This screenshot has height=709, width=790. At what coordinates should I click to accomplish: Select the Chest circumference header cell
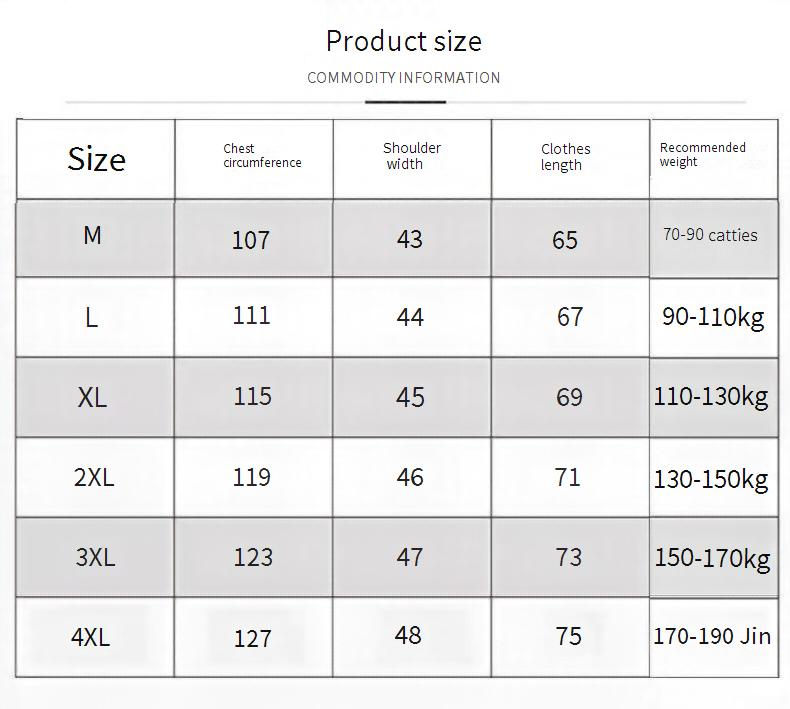(261, 156)
